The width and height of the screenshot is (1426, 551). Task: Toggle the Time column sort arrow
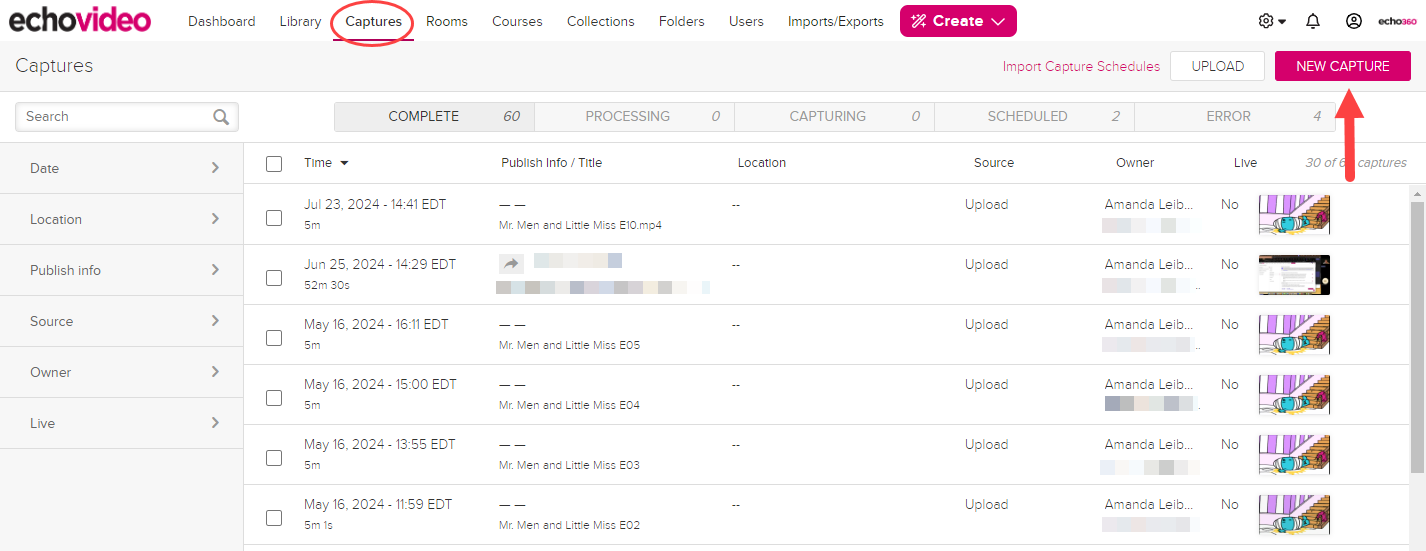(344, 163)
